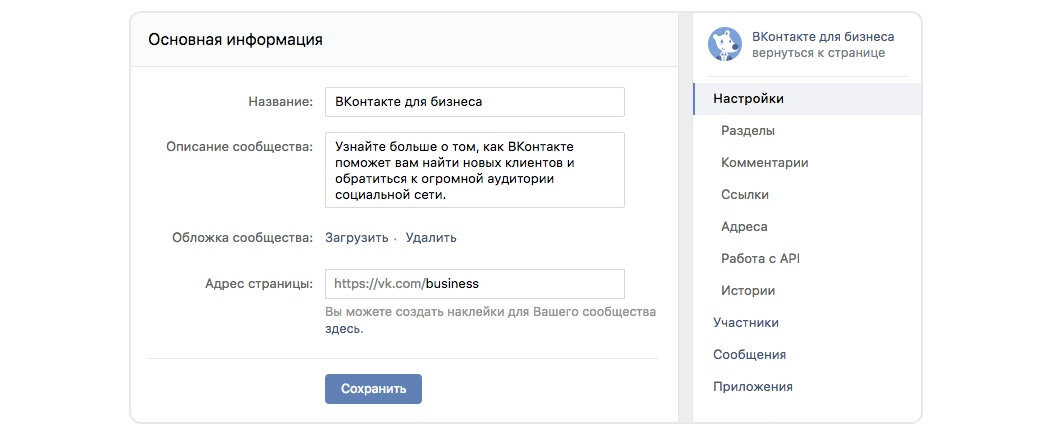Select Работа с API item
1048x436 pixels.
click(760, 259)
